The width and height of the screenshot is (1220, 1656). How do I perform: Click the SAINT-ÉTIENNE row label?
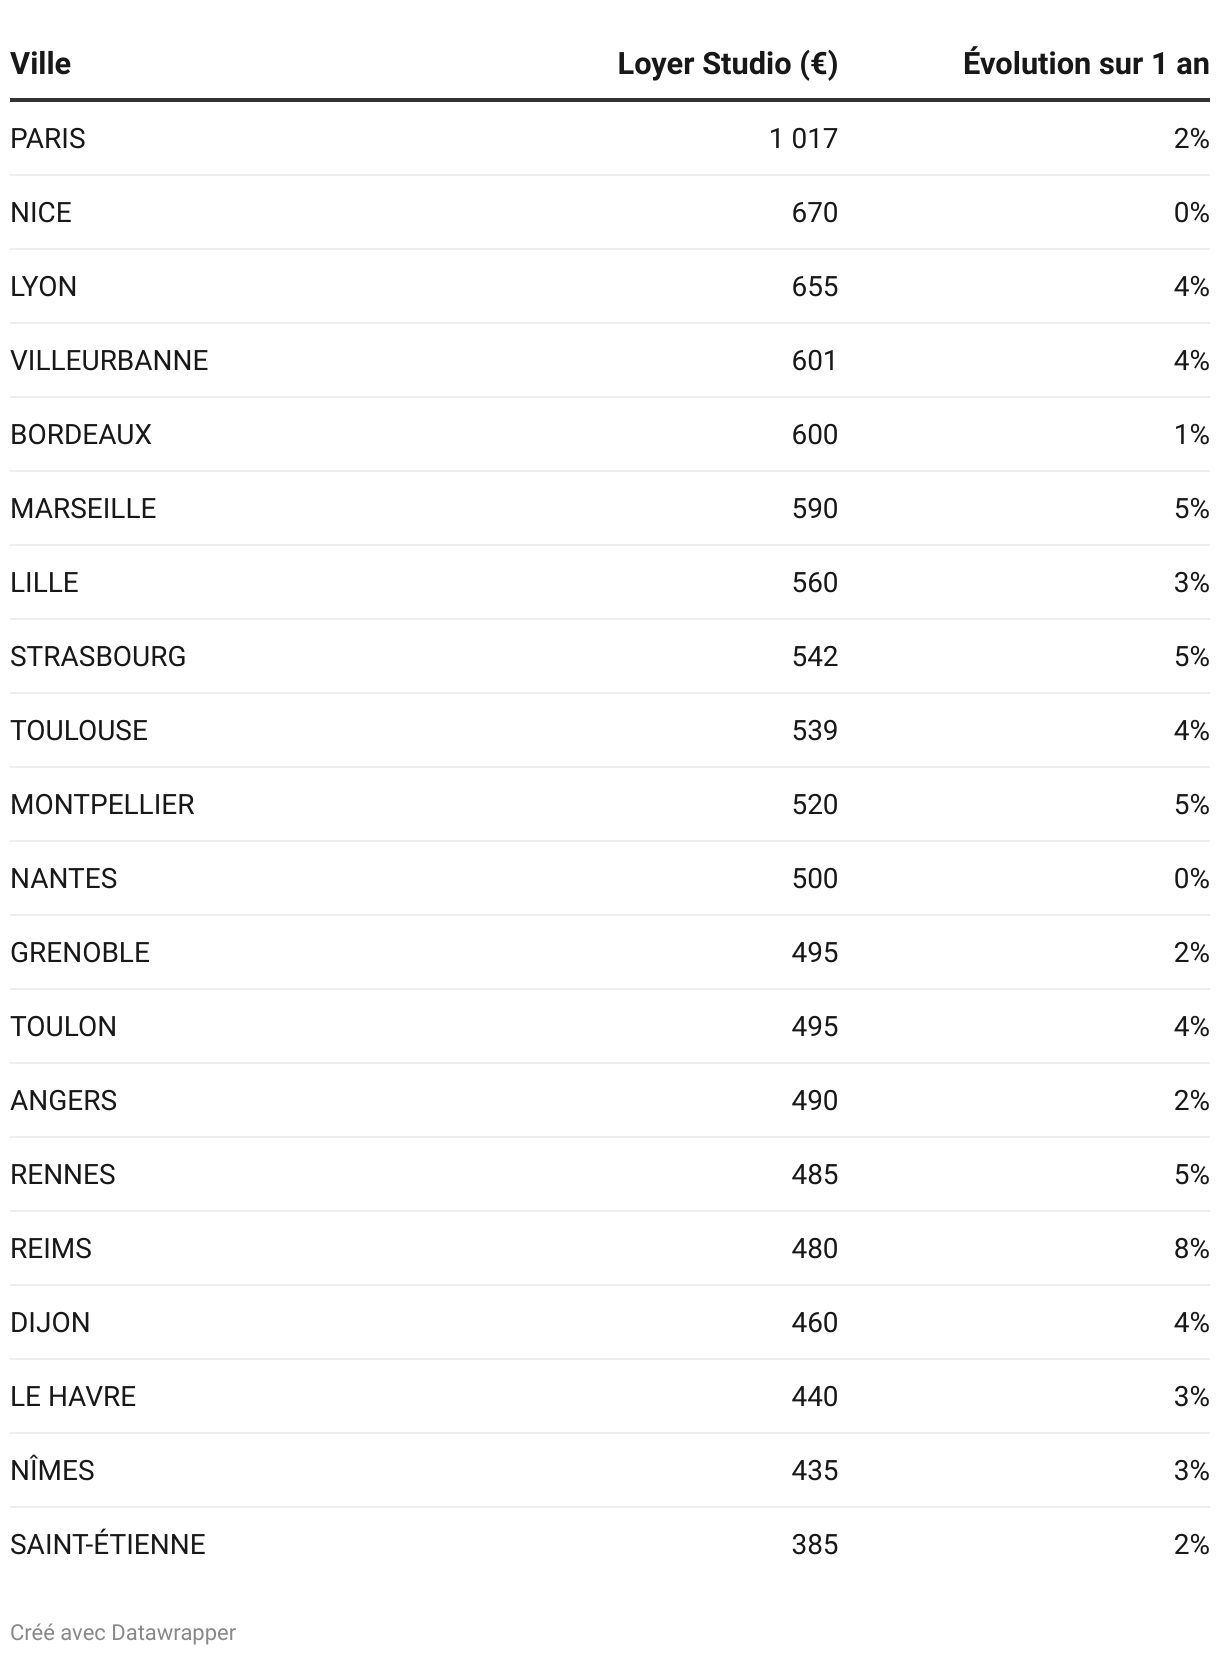coord(108,1544)
